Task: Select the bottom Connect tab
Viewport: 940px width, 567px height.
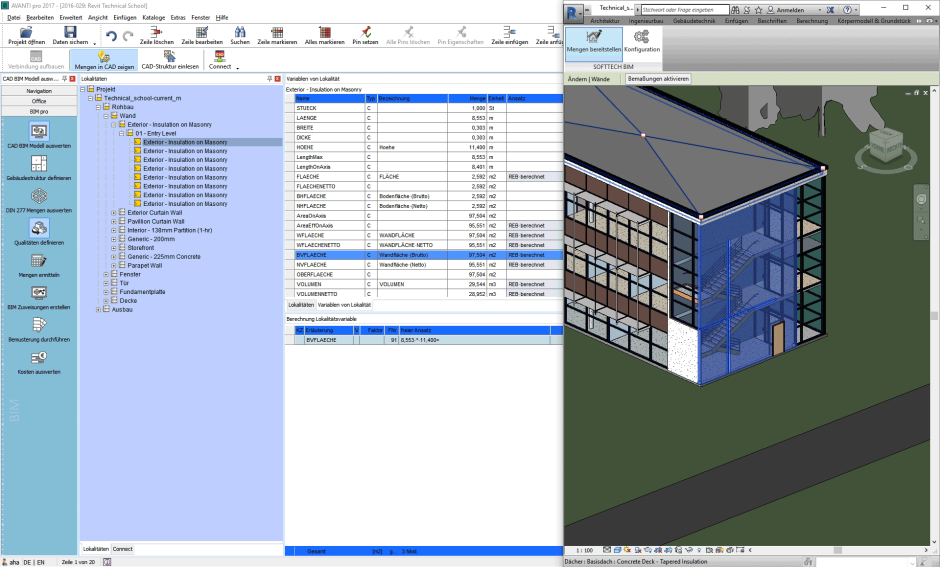Action: [x=122, y=548]
